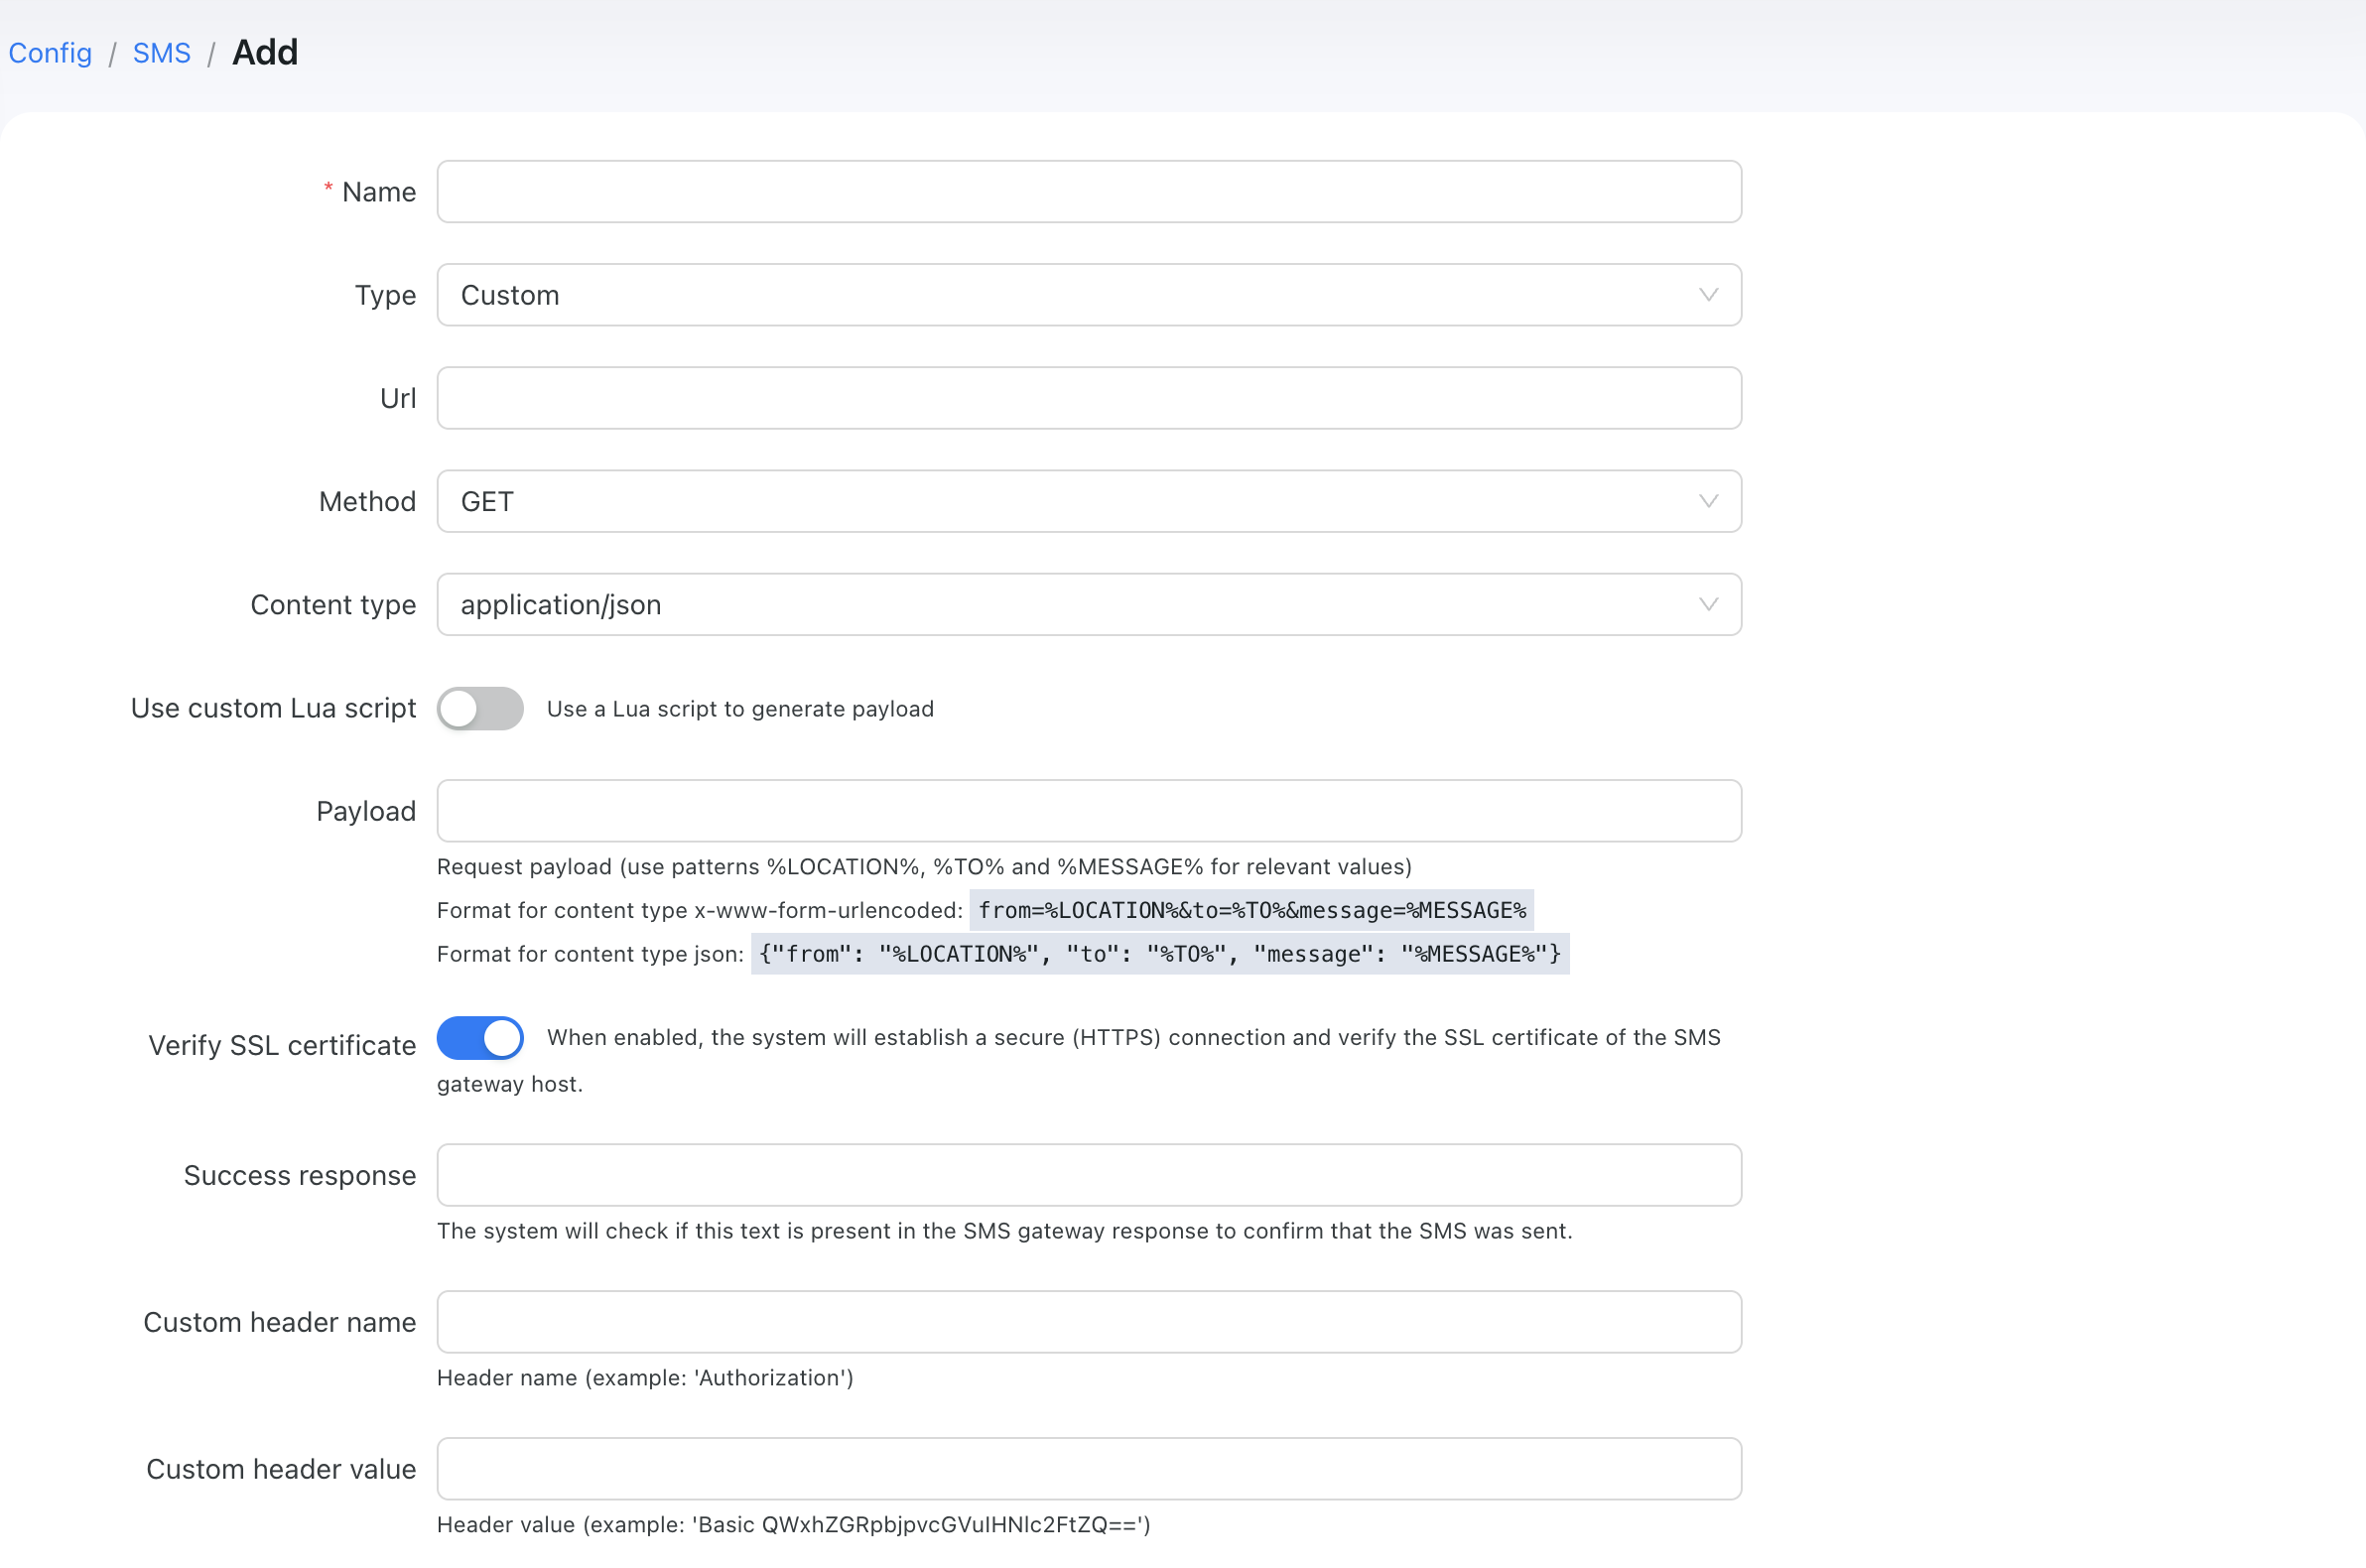
Task: Click the chevron arrow of the Type dropdown
Action: tap(1708, 295)
